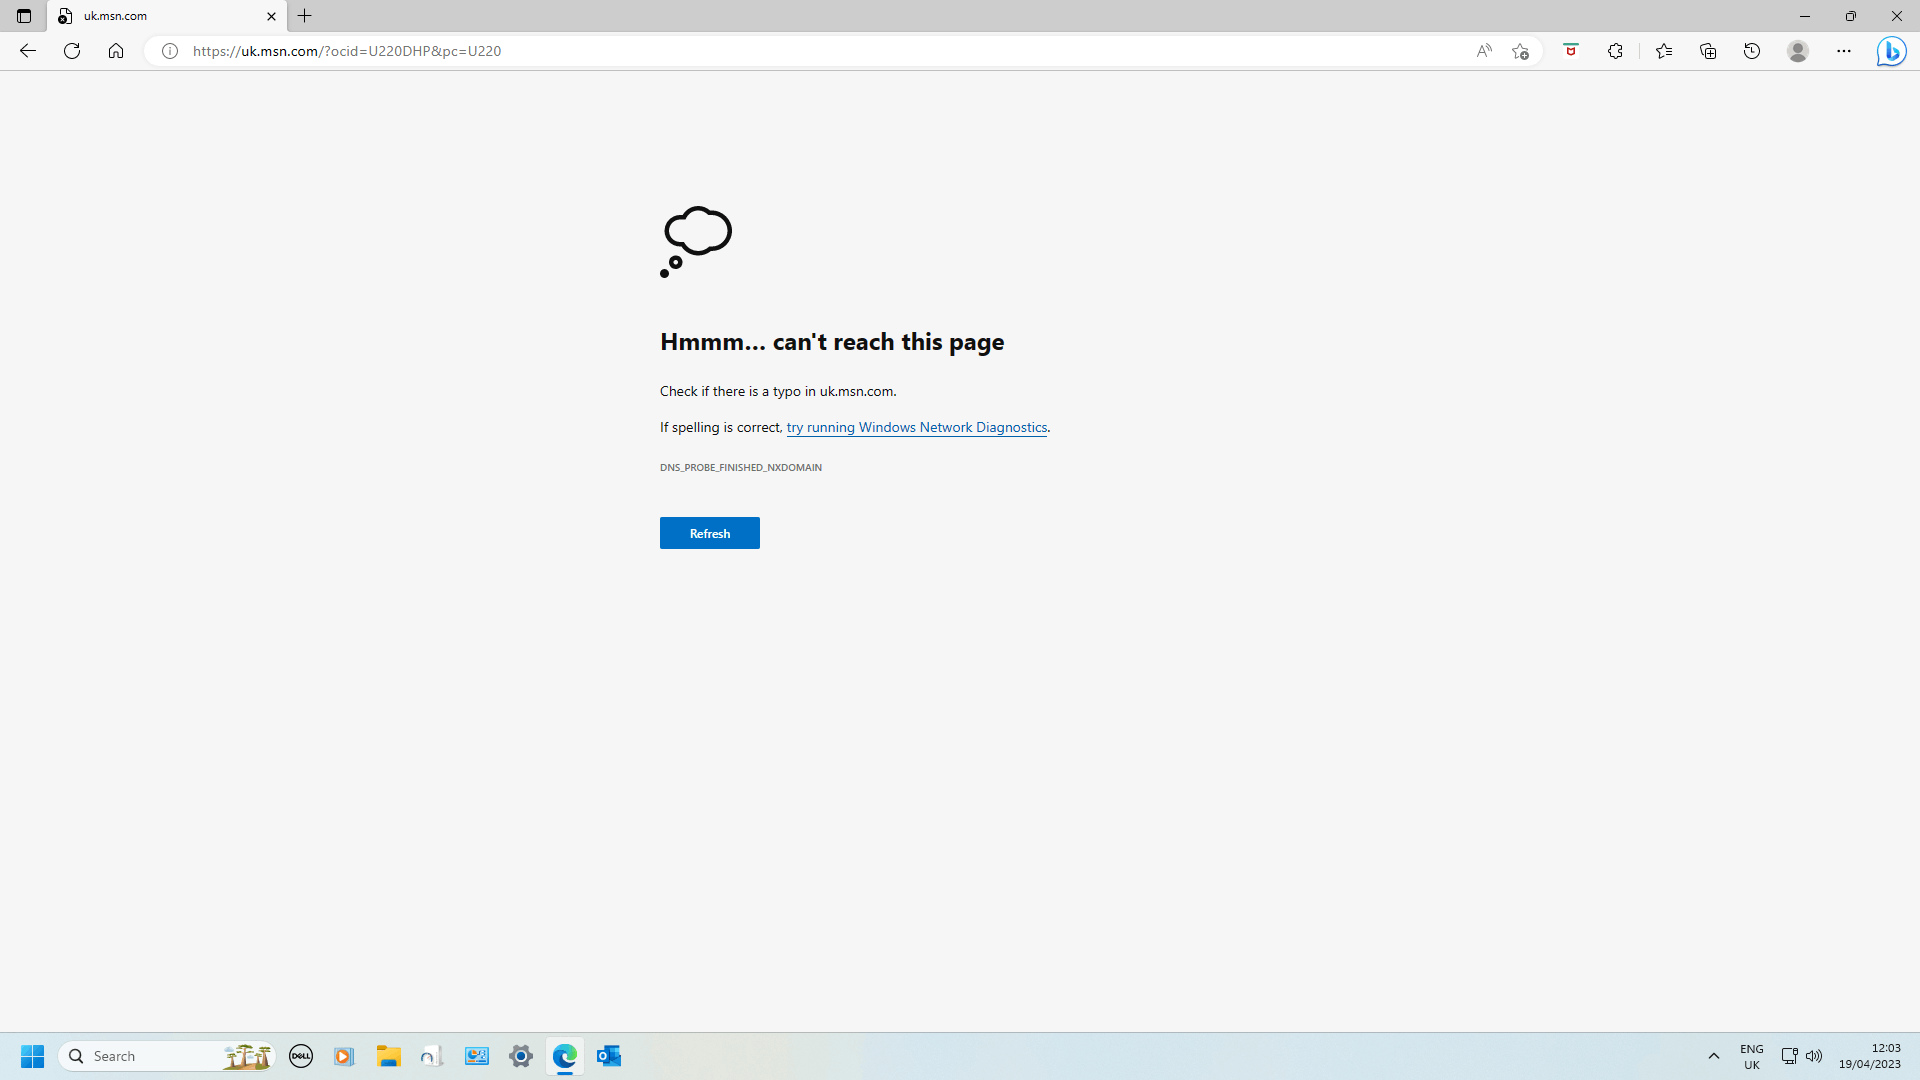This screenshot has height=1080, width=1920.
Task: Open Bing Discover in the sidebar
Action: pyautogui.click(x=1891, y=51)
